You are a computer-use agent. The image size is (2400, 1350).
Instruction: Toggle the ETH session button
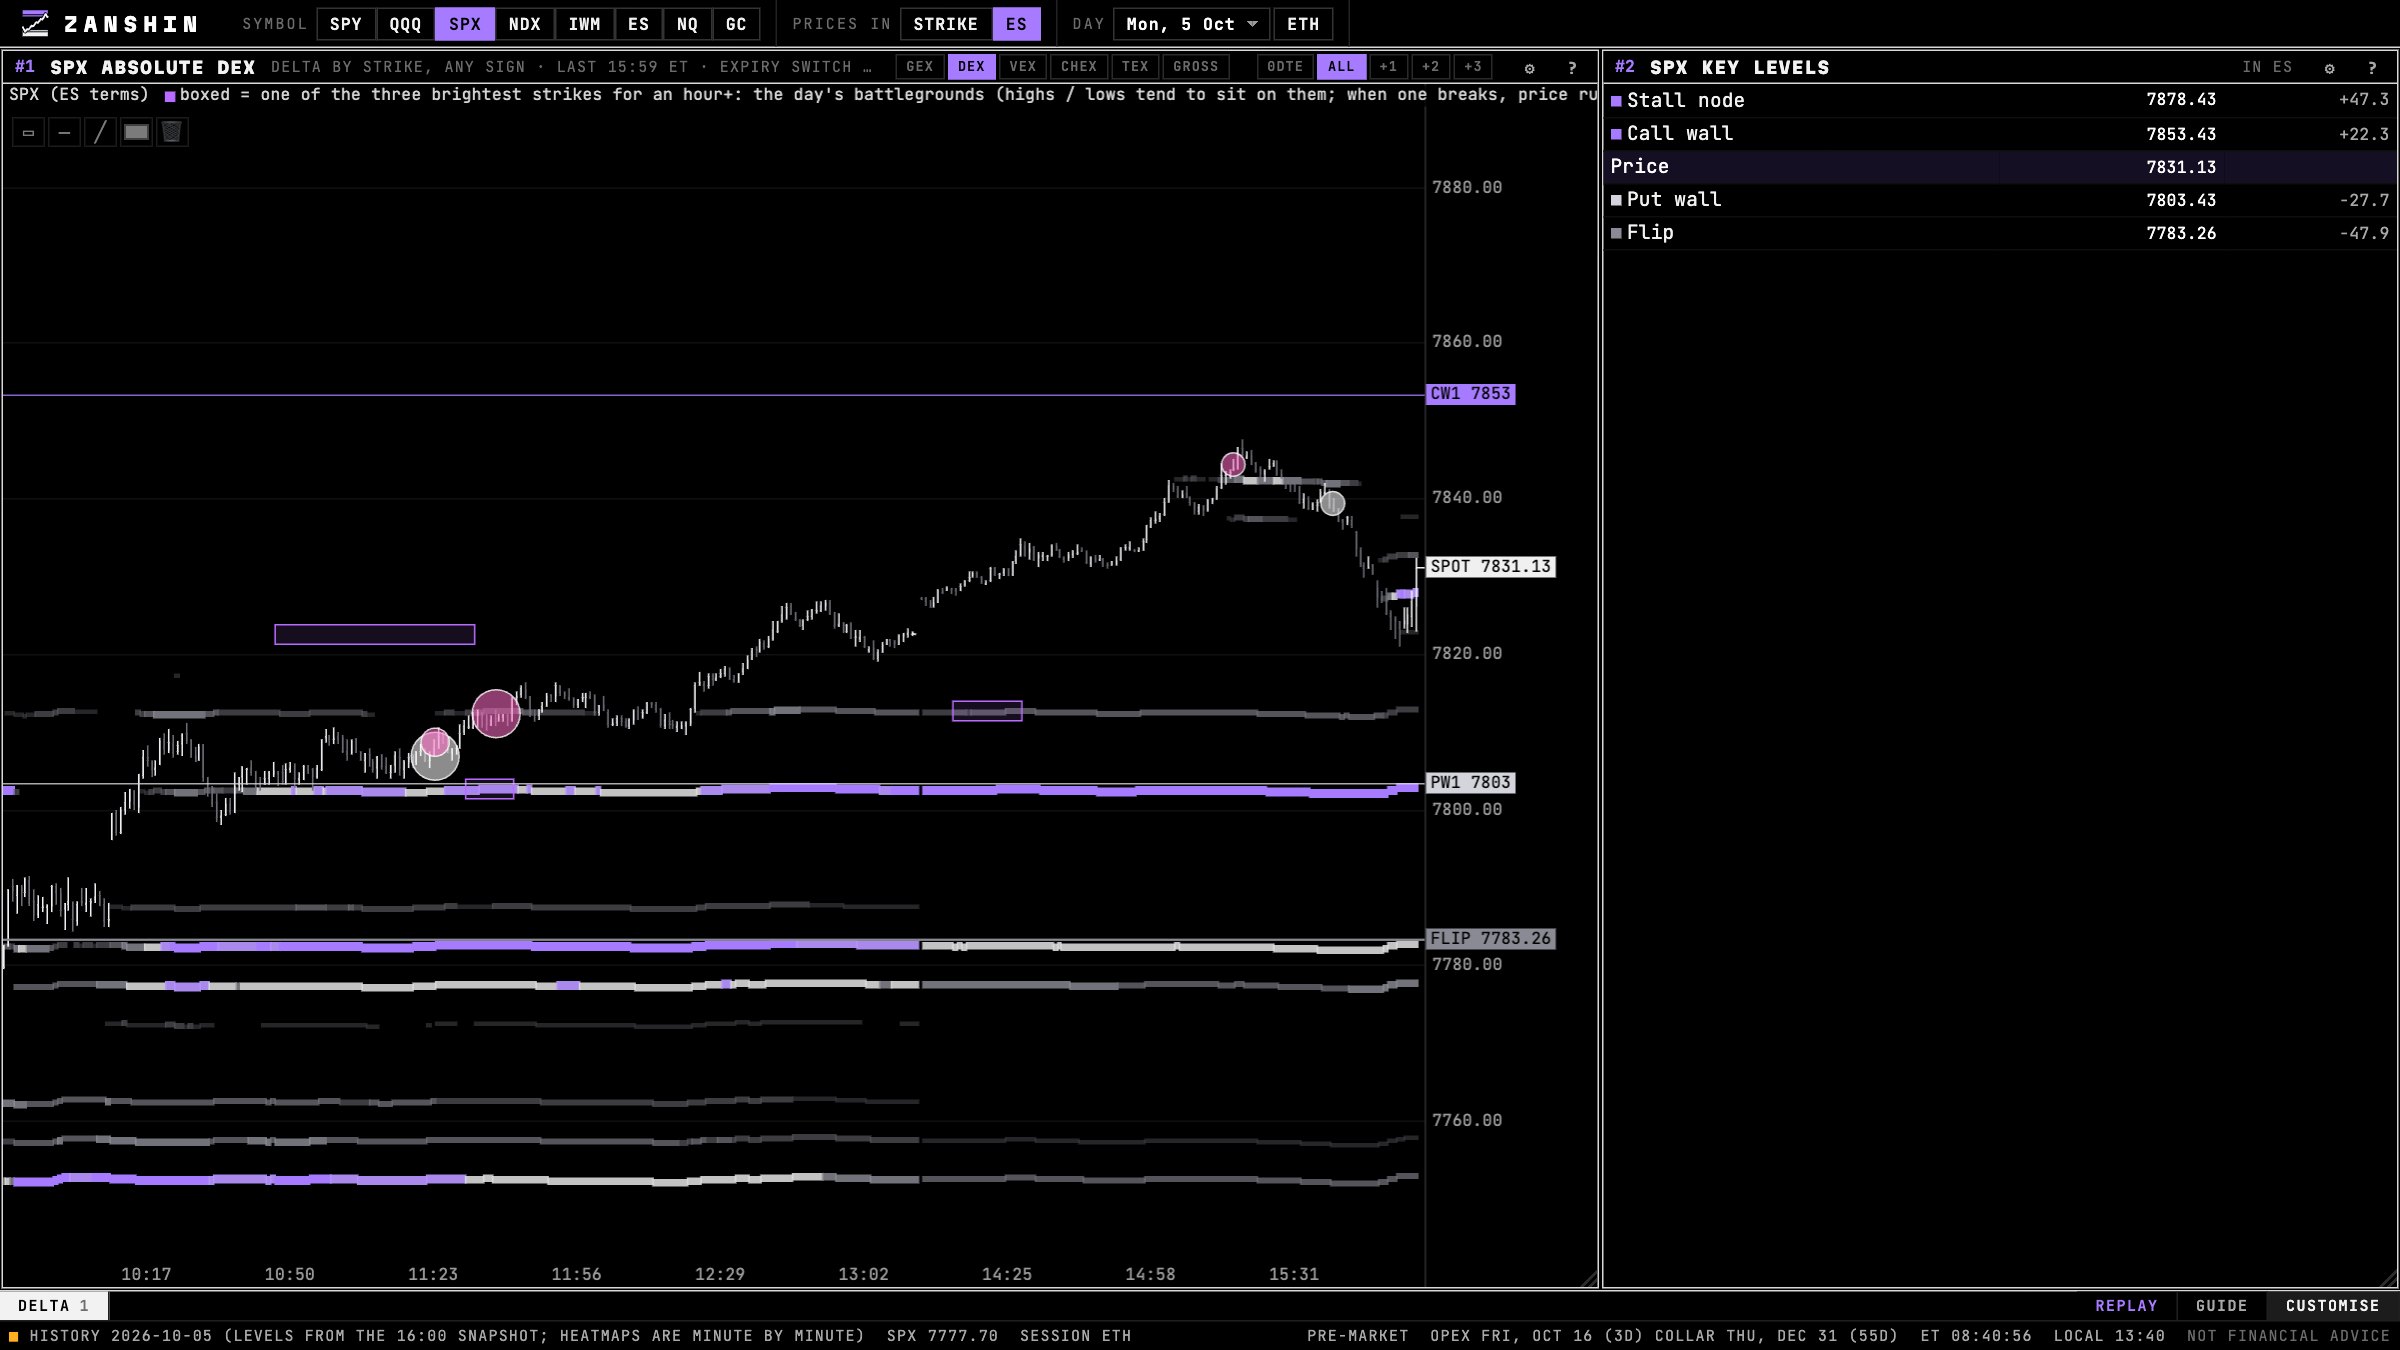pos(1302,24)
